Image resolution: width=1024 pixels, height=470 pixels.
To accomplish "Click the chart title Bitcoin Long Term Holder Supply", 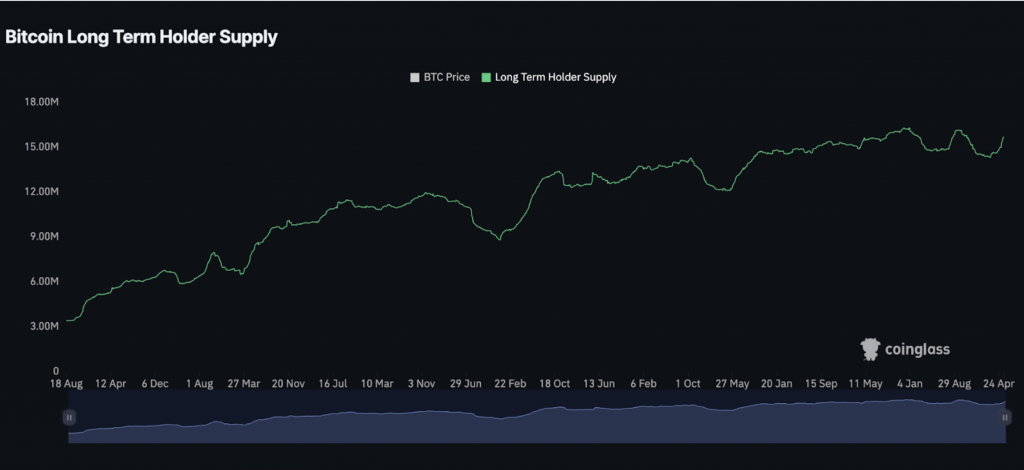I will coord(141,37).
